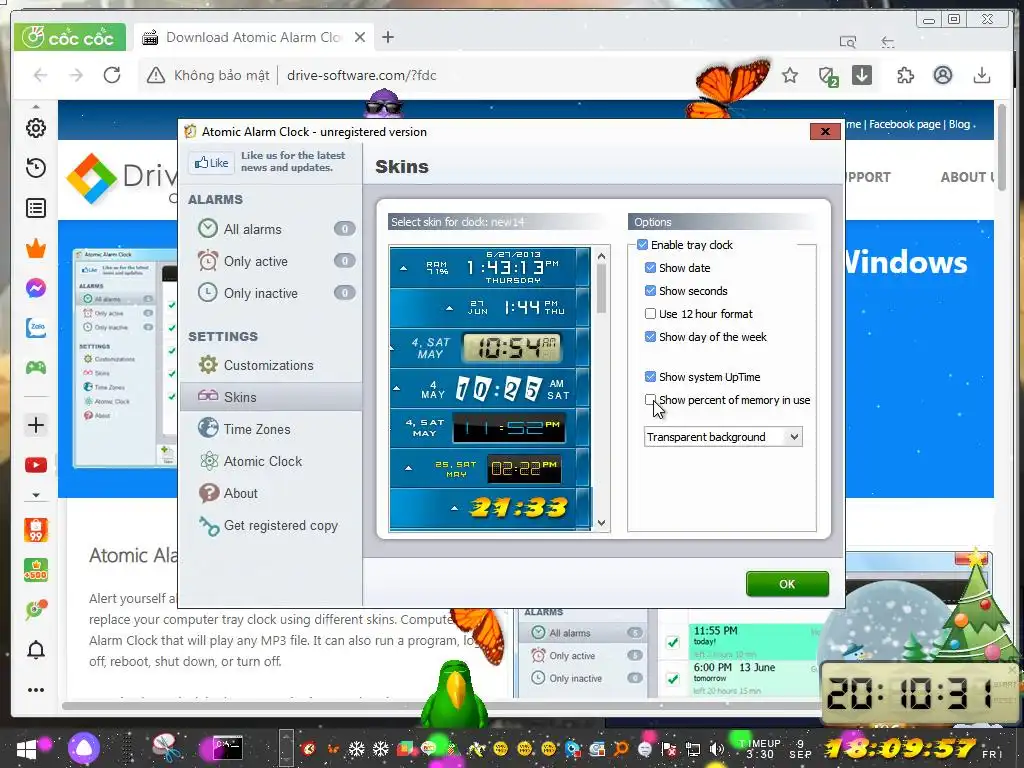Uncheck Show date option
This screenshot has width=1024, height=768.
click(x=650, y=268)
